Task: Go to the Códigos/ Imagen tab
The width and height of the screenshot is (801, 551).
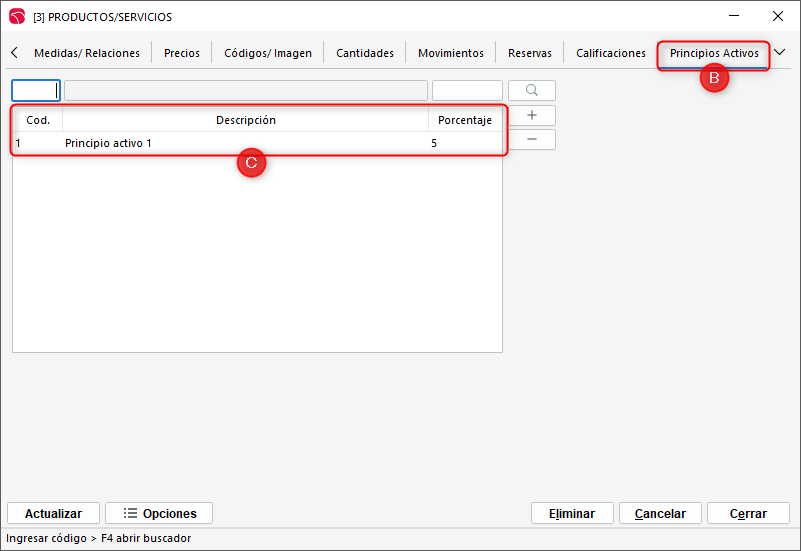Action: 268,53
